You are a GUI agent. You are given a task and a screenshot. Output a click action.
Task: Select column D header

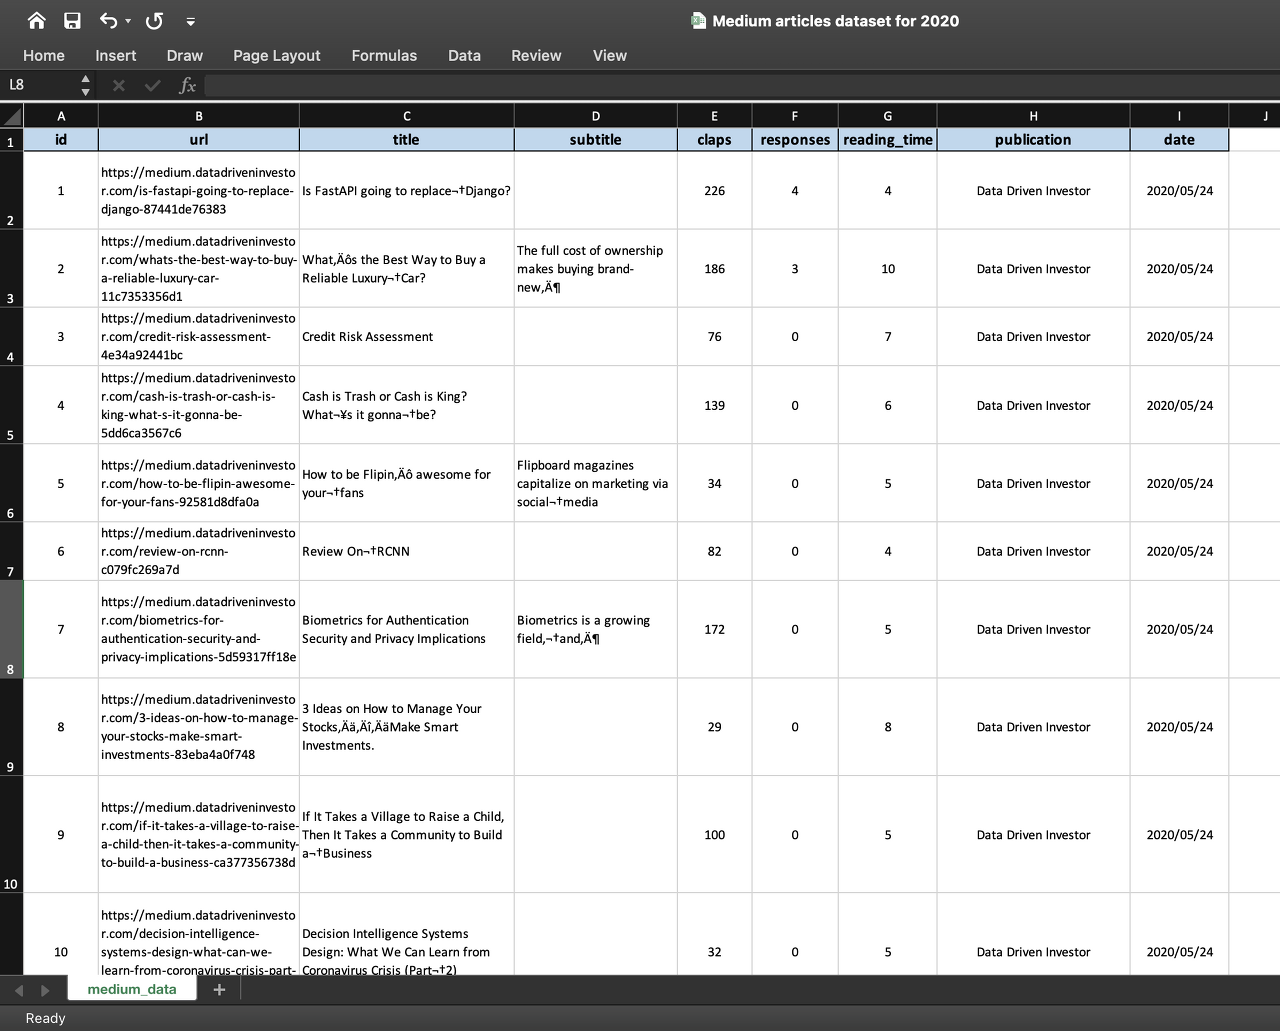click(596, 116)
